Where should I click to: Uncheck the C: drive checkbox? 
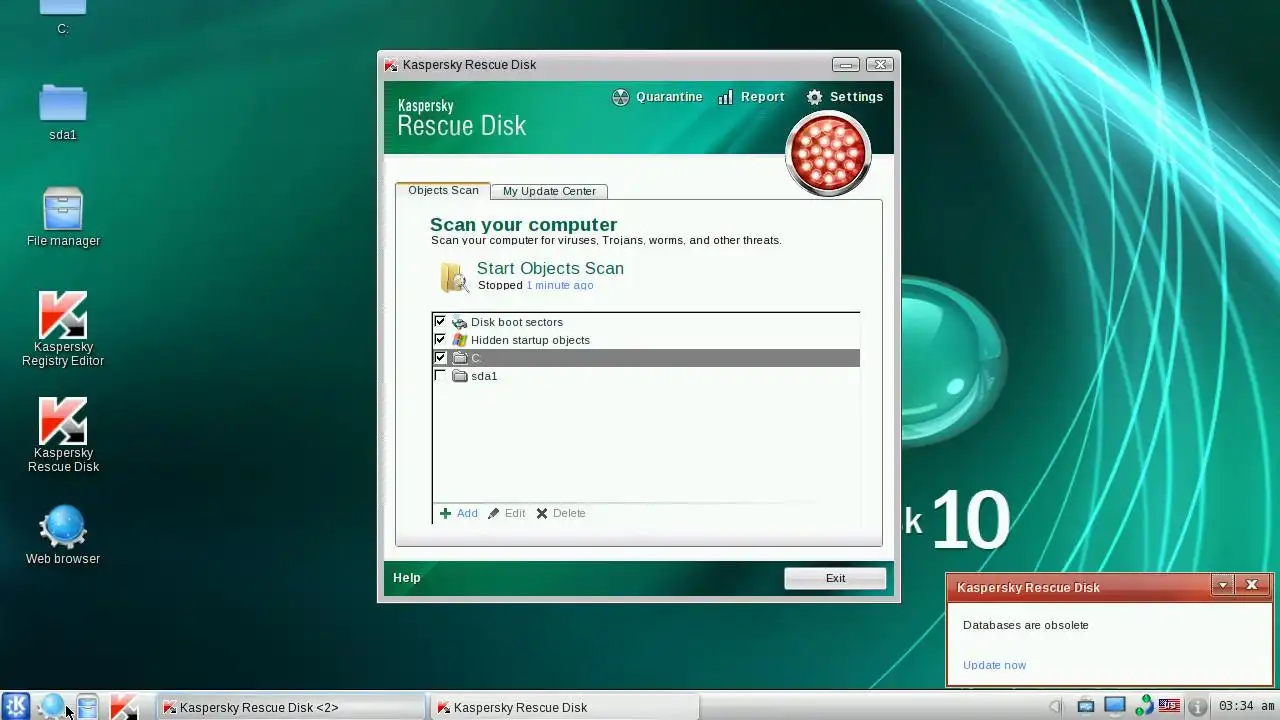tap(440, 358)
